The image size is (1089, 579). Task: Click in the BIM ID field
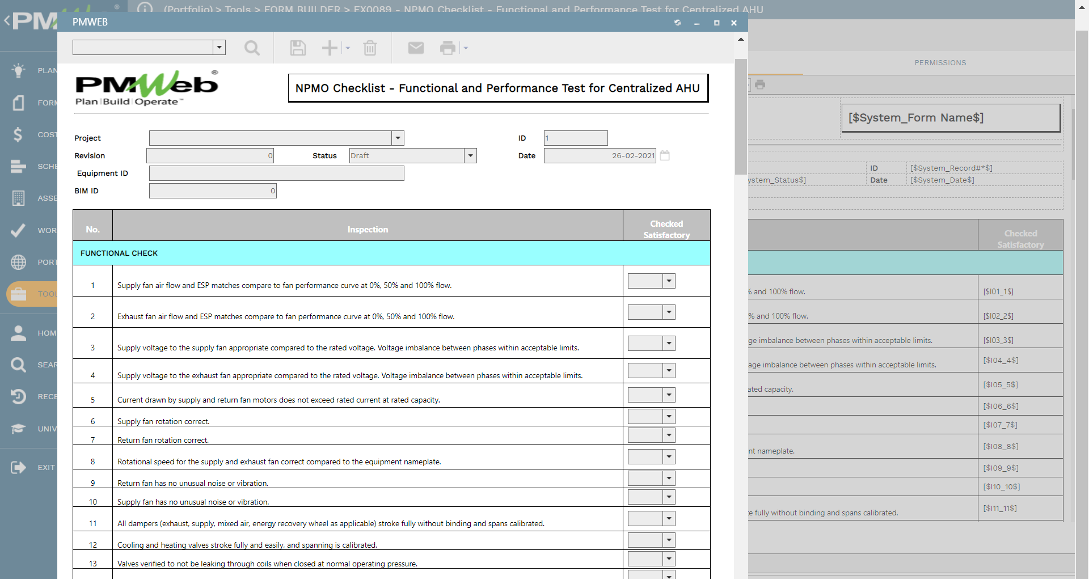(213, 191)
